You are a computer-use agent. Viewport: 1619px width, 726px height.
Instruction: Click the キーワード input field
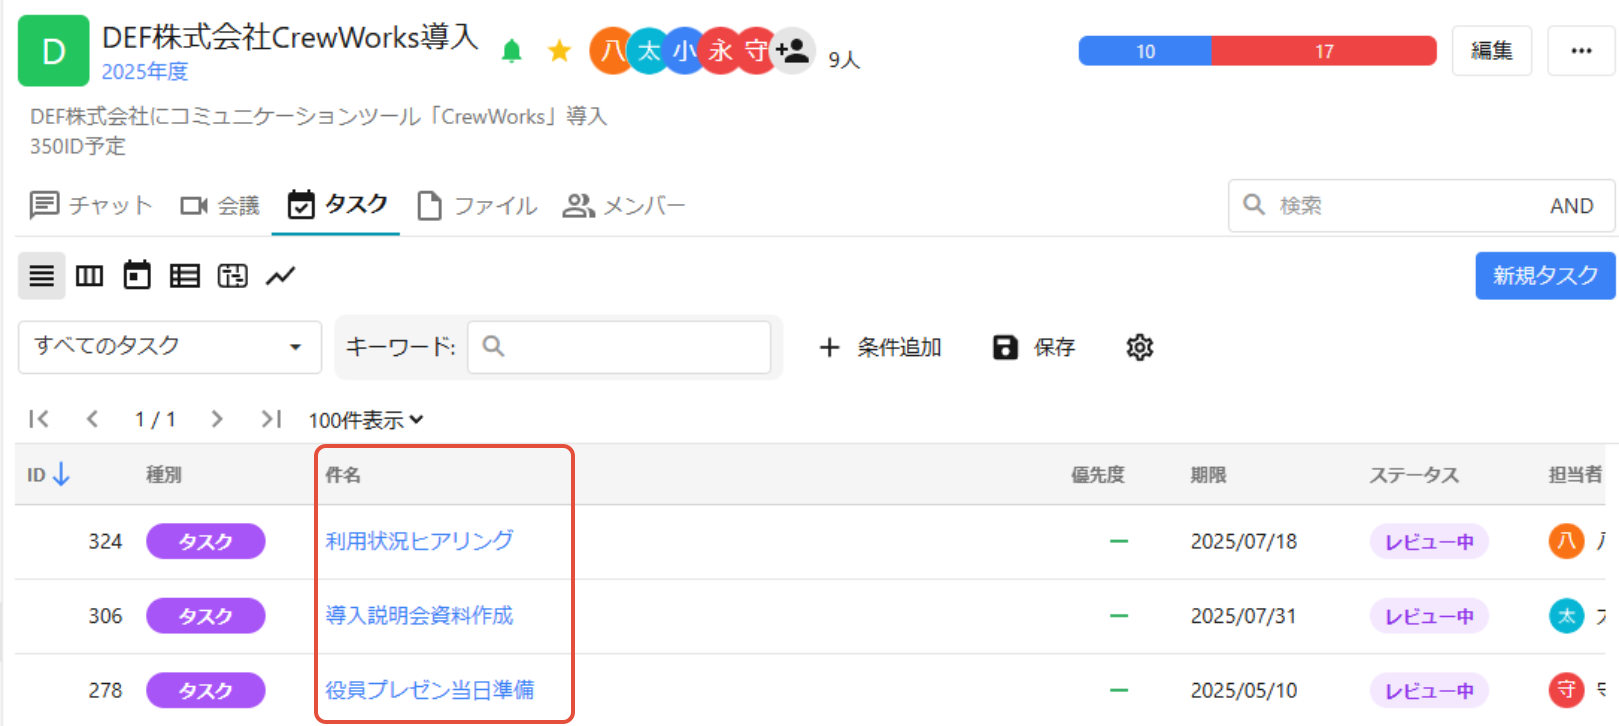point(619,347)
